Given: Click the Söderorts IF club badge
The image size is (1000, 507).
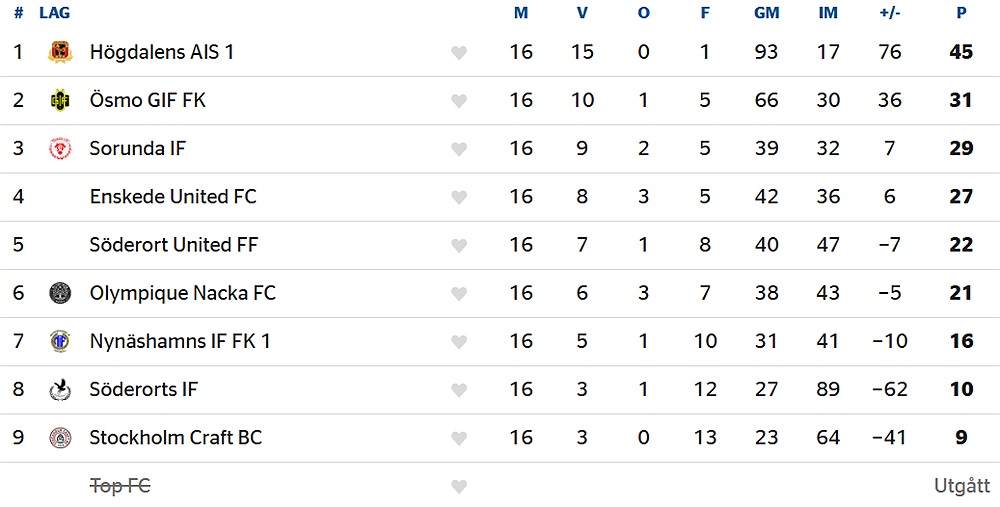Looking at the screenshot, I should pyautogui.click(x=60, y=389).
